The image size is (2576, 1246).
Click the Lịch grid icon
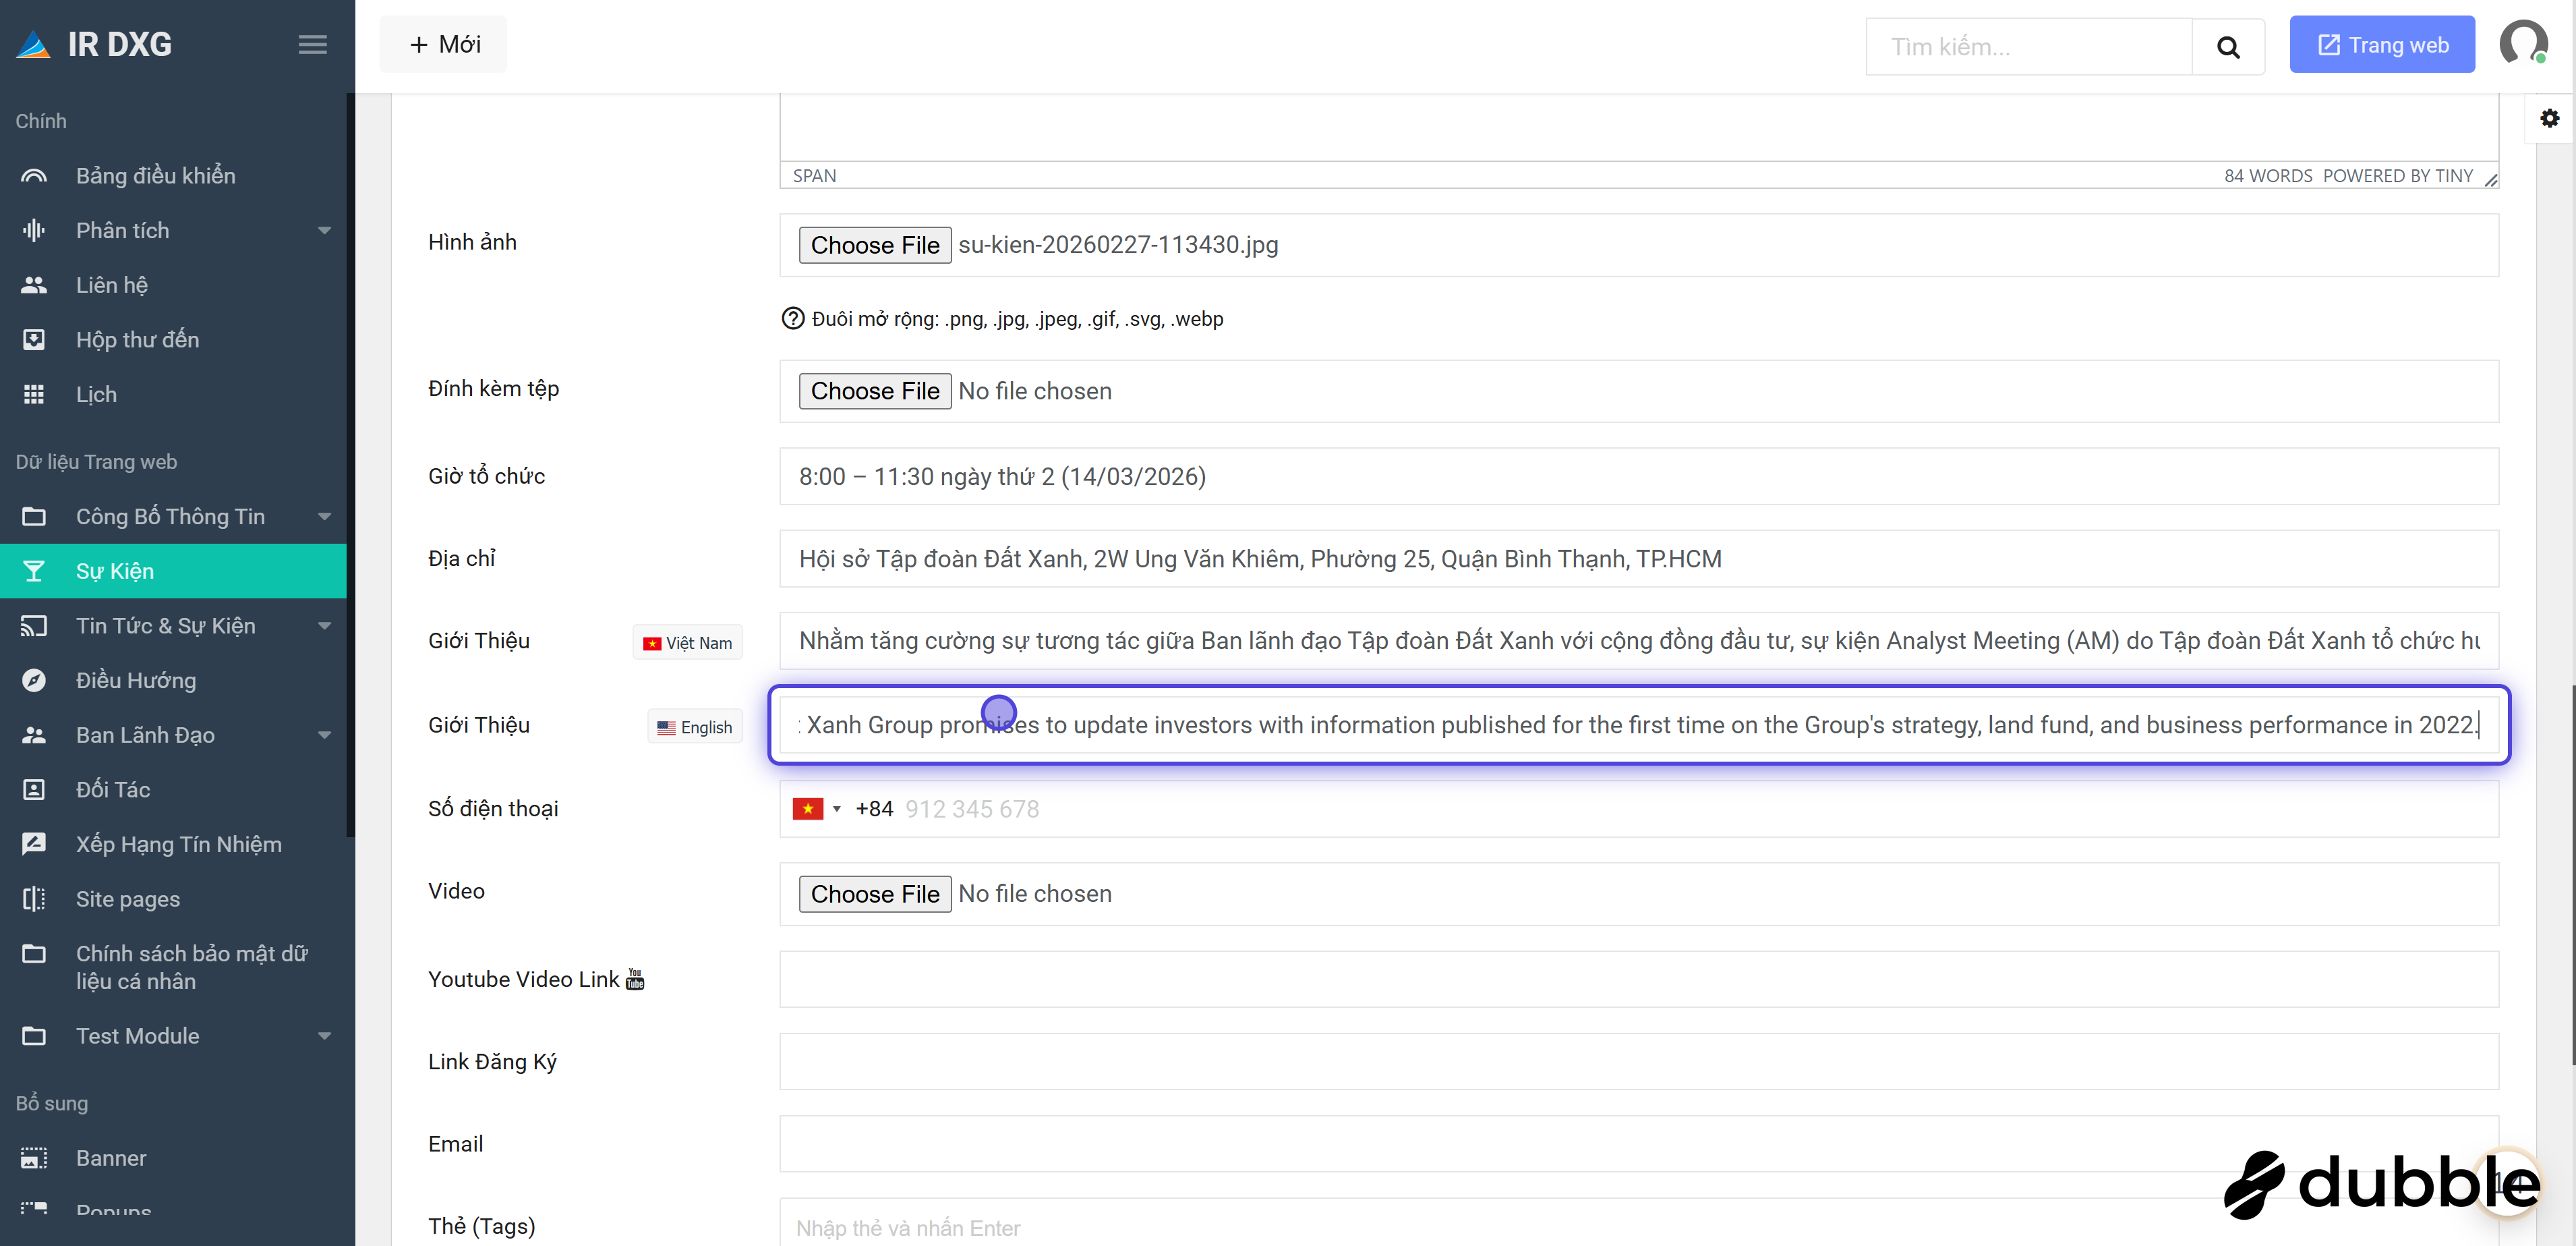pos(34,395)
